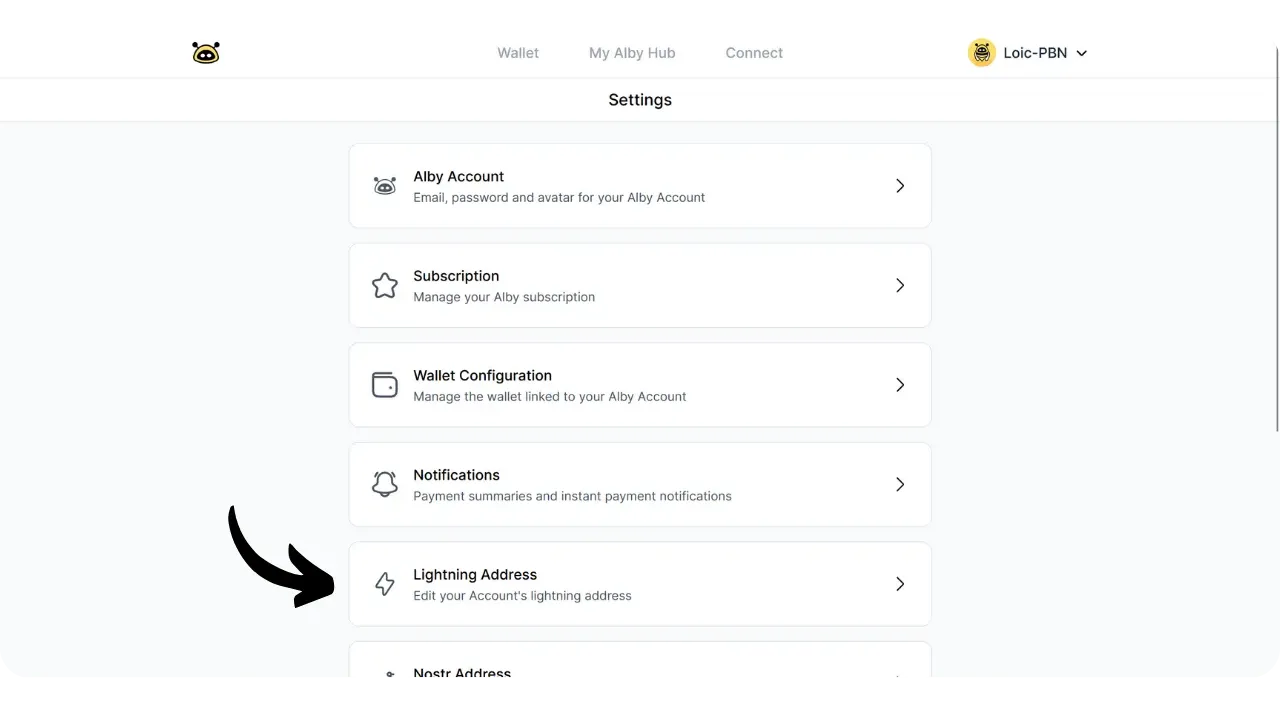1280x708 pixels.
Task: Expand the Notifications chevron arrow
Action: (x=900, y=485)
